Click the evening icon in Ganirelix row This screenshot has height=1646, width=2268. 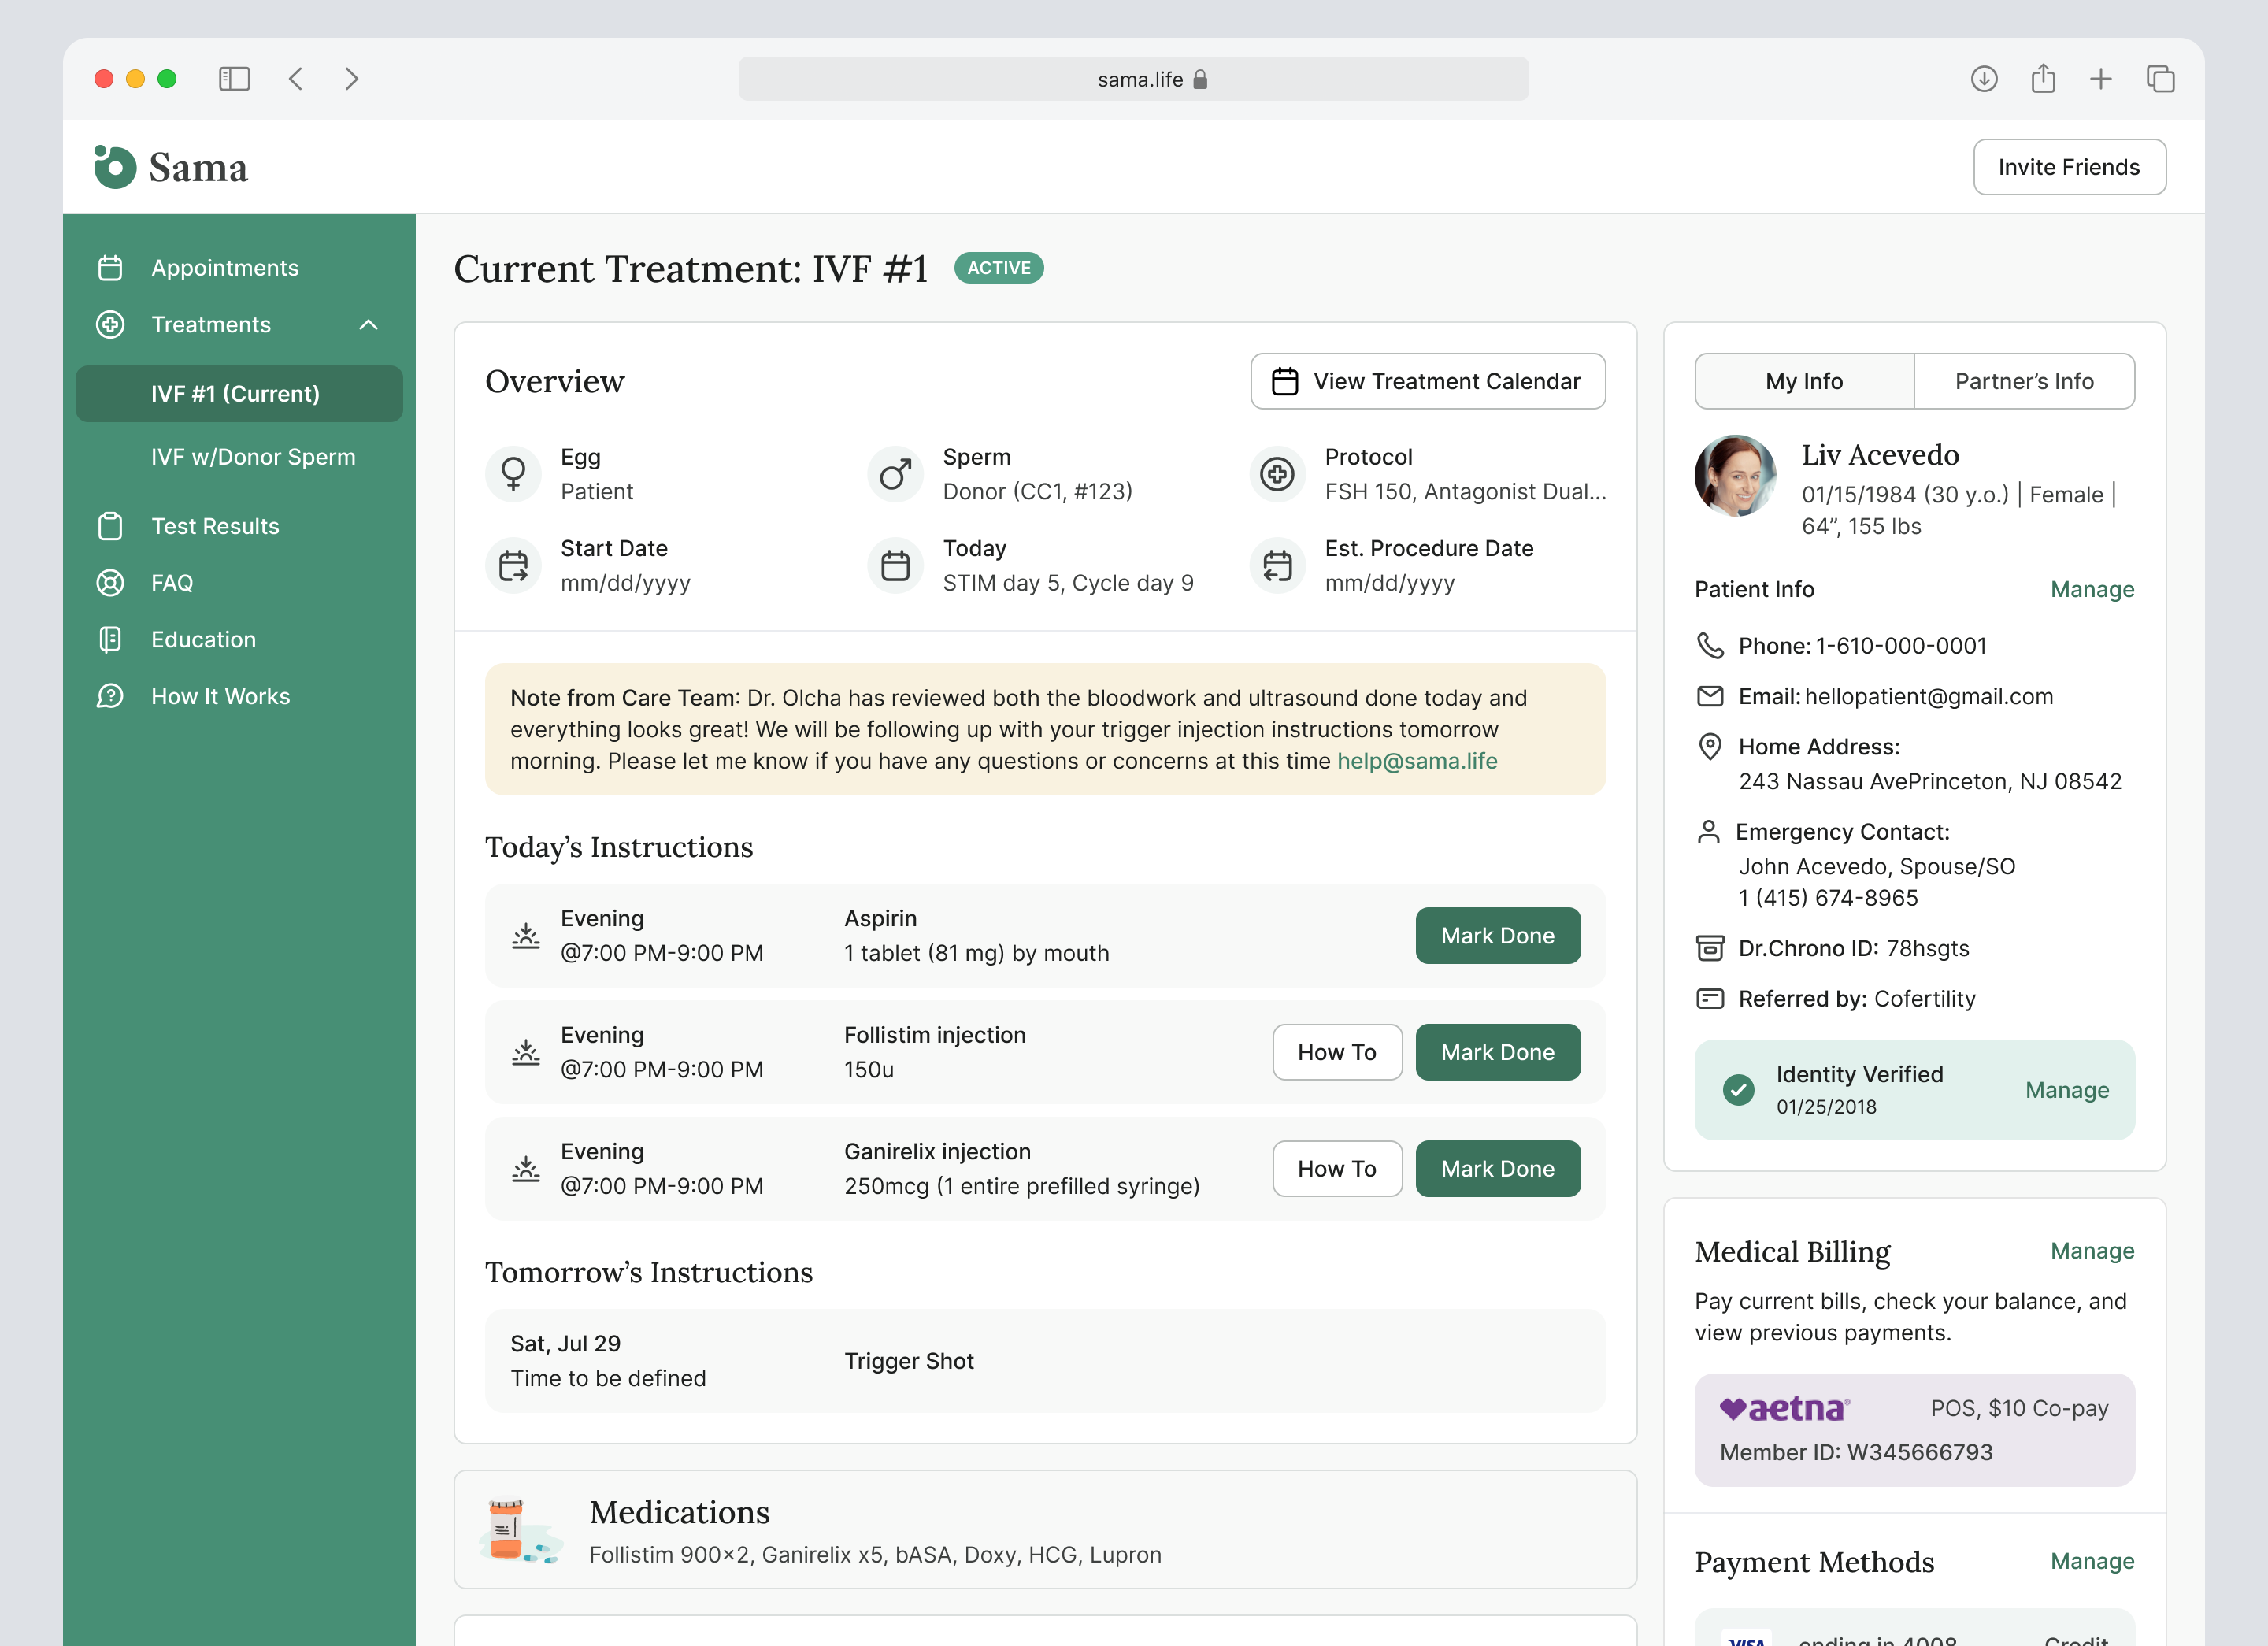[525, 1169]
